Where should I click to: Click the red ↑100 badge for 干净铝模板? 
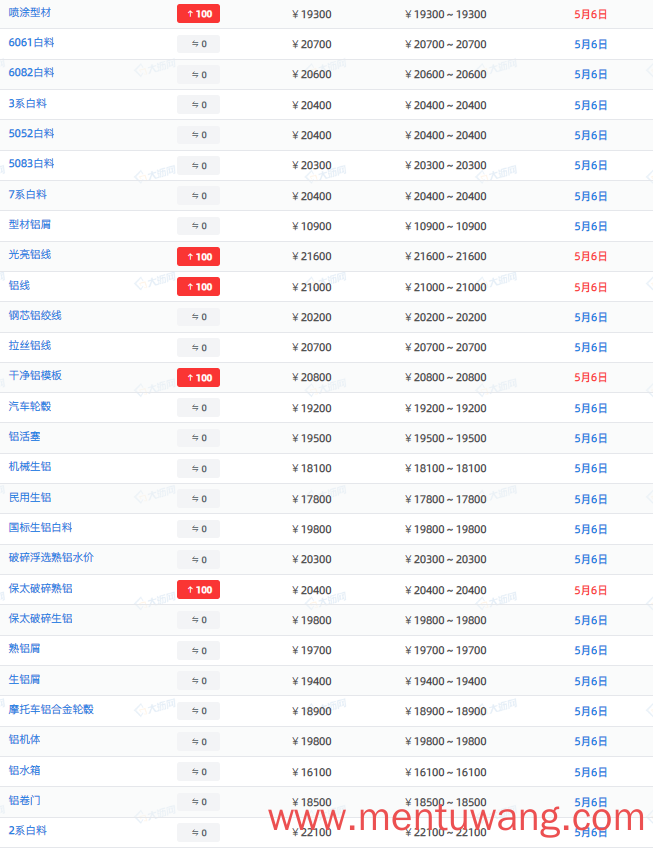tap(199, 377)
